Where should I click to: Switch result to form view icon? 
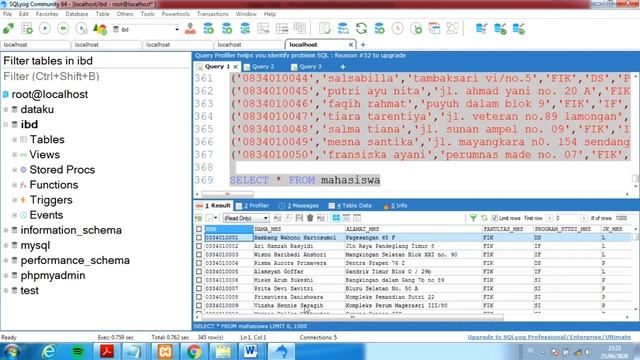coord(347,218)
